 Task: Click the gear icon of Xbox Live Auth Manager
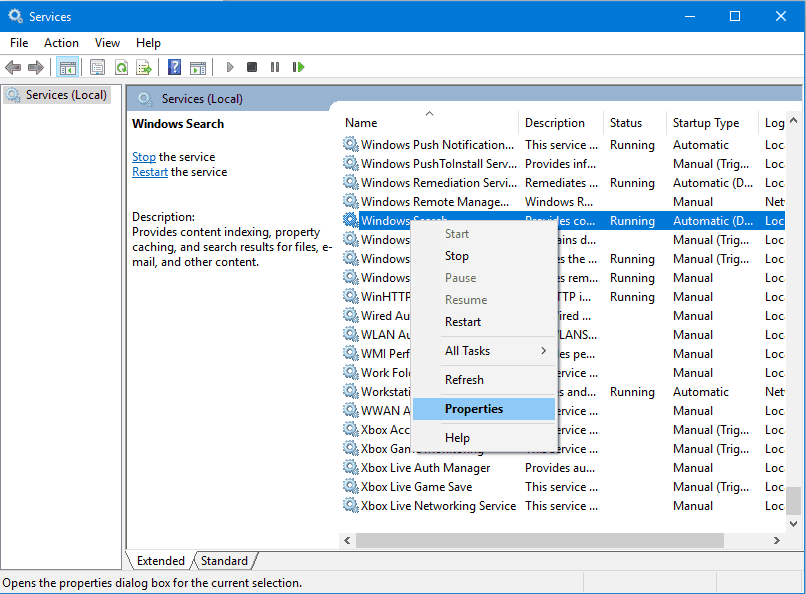pyautogui.click(x=351, y=468)
